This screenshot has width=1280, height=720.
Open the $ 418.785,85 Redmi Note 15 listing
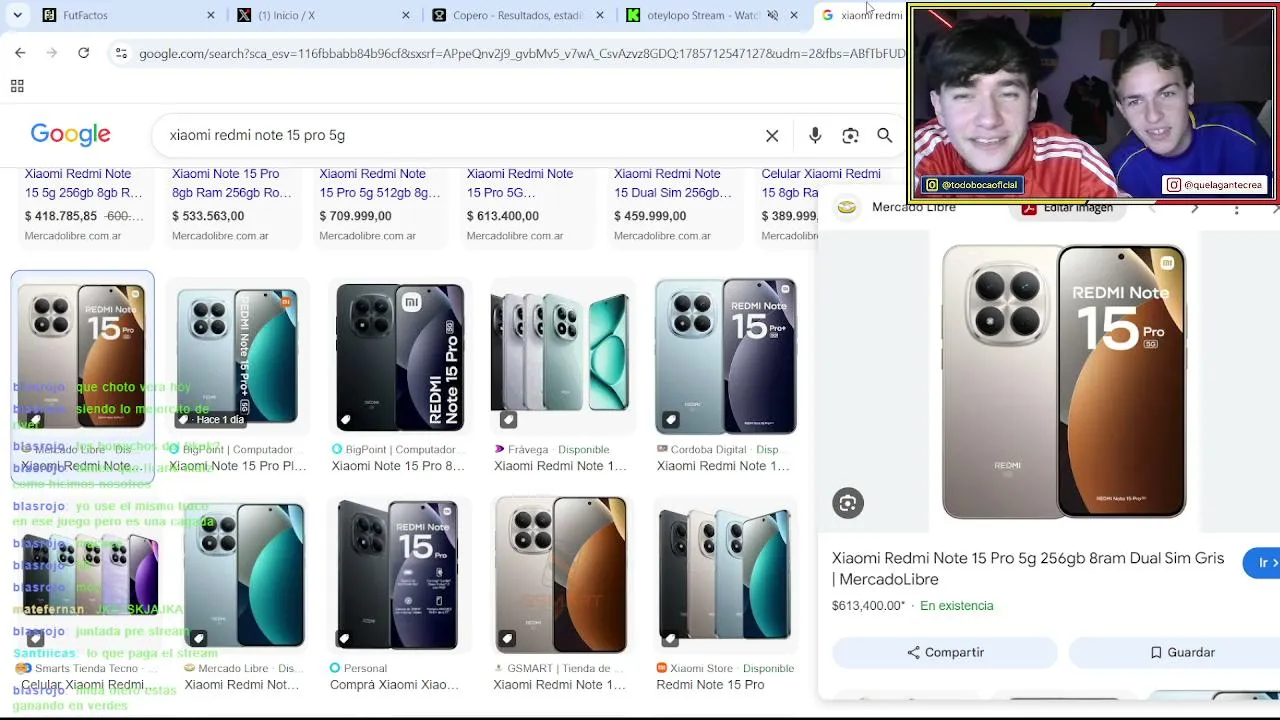84,204
